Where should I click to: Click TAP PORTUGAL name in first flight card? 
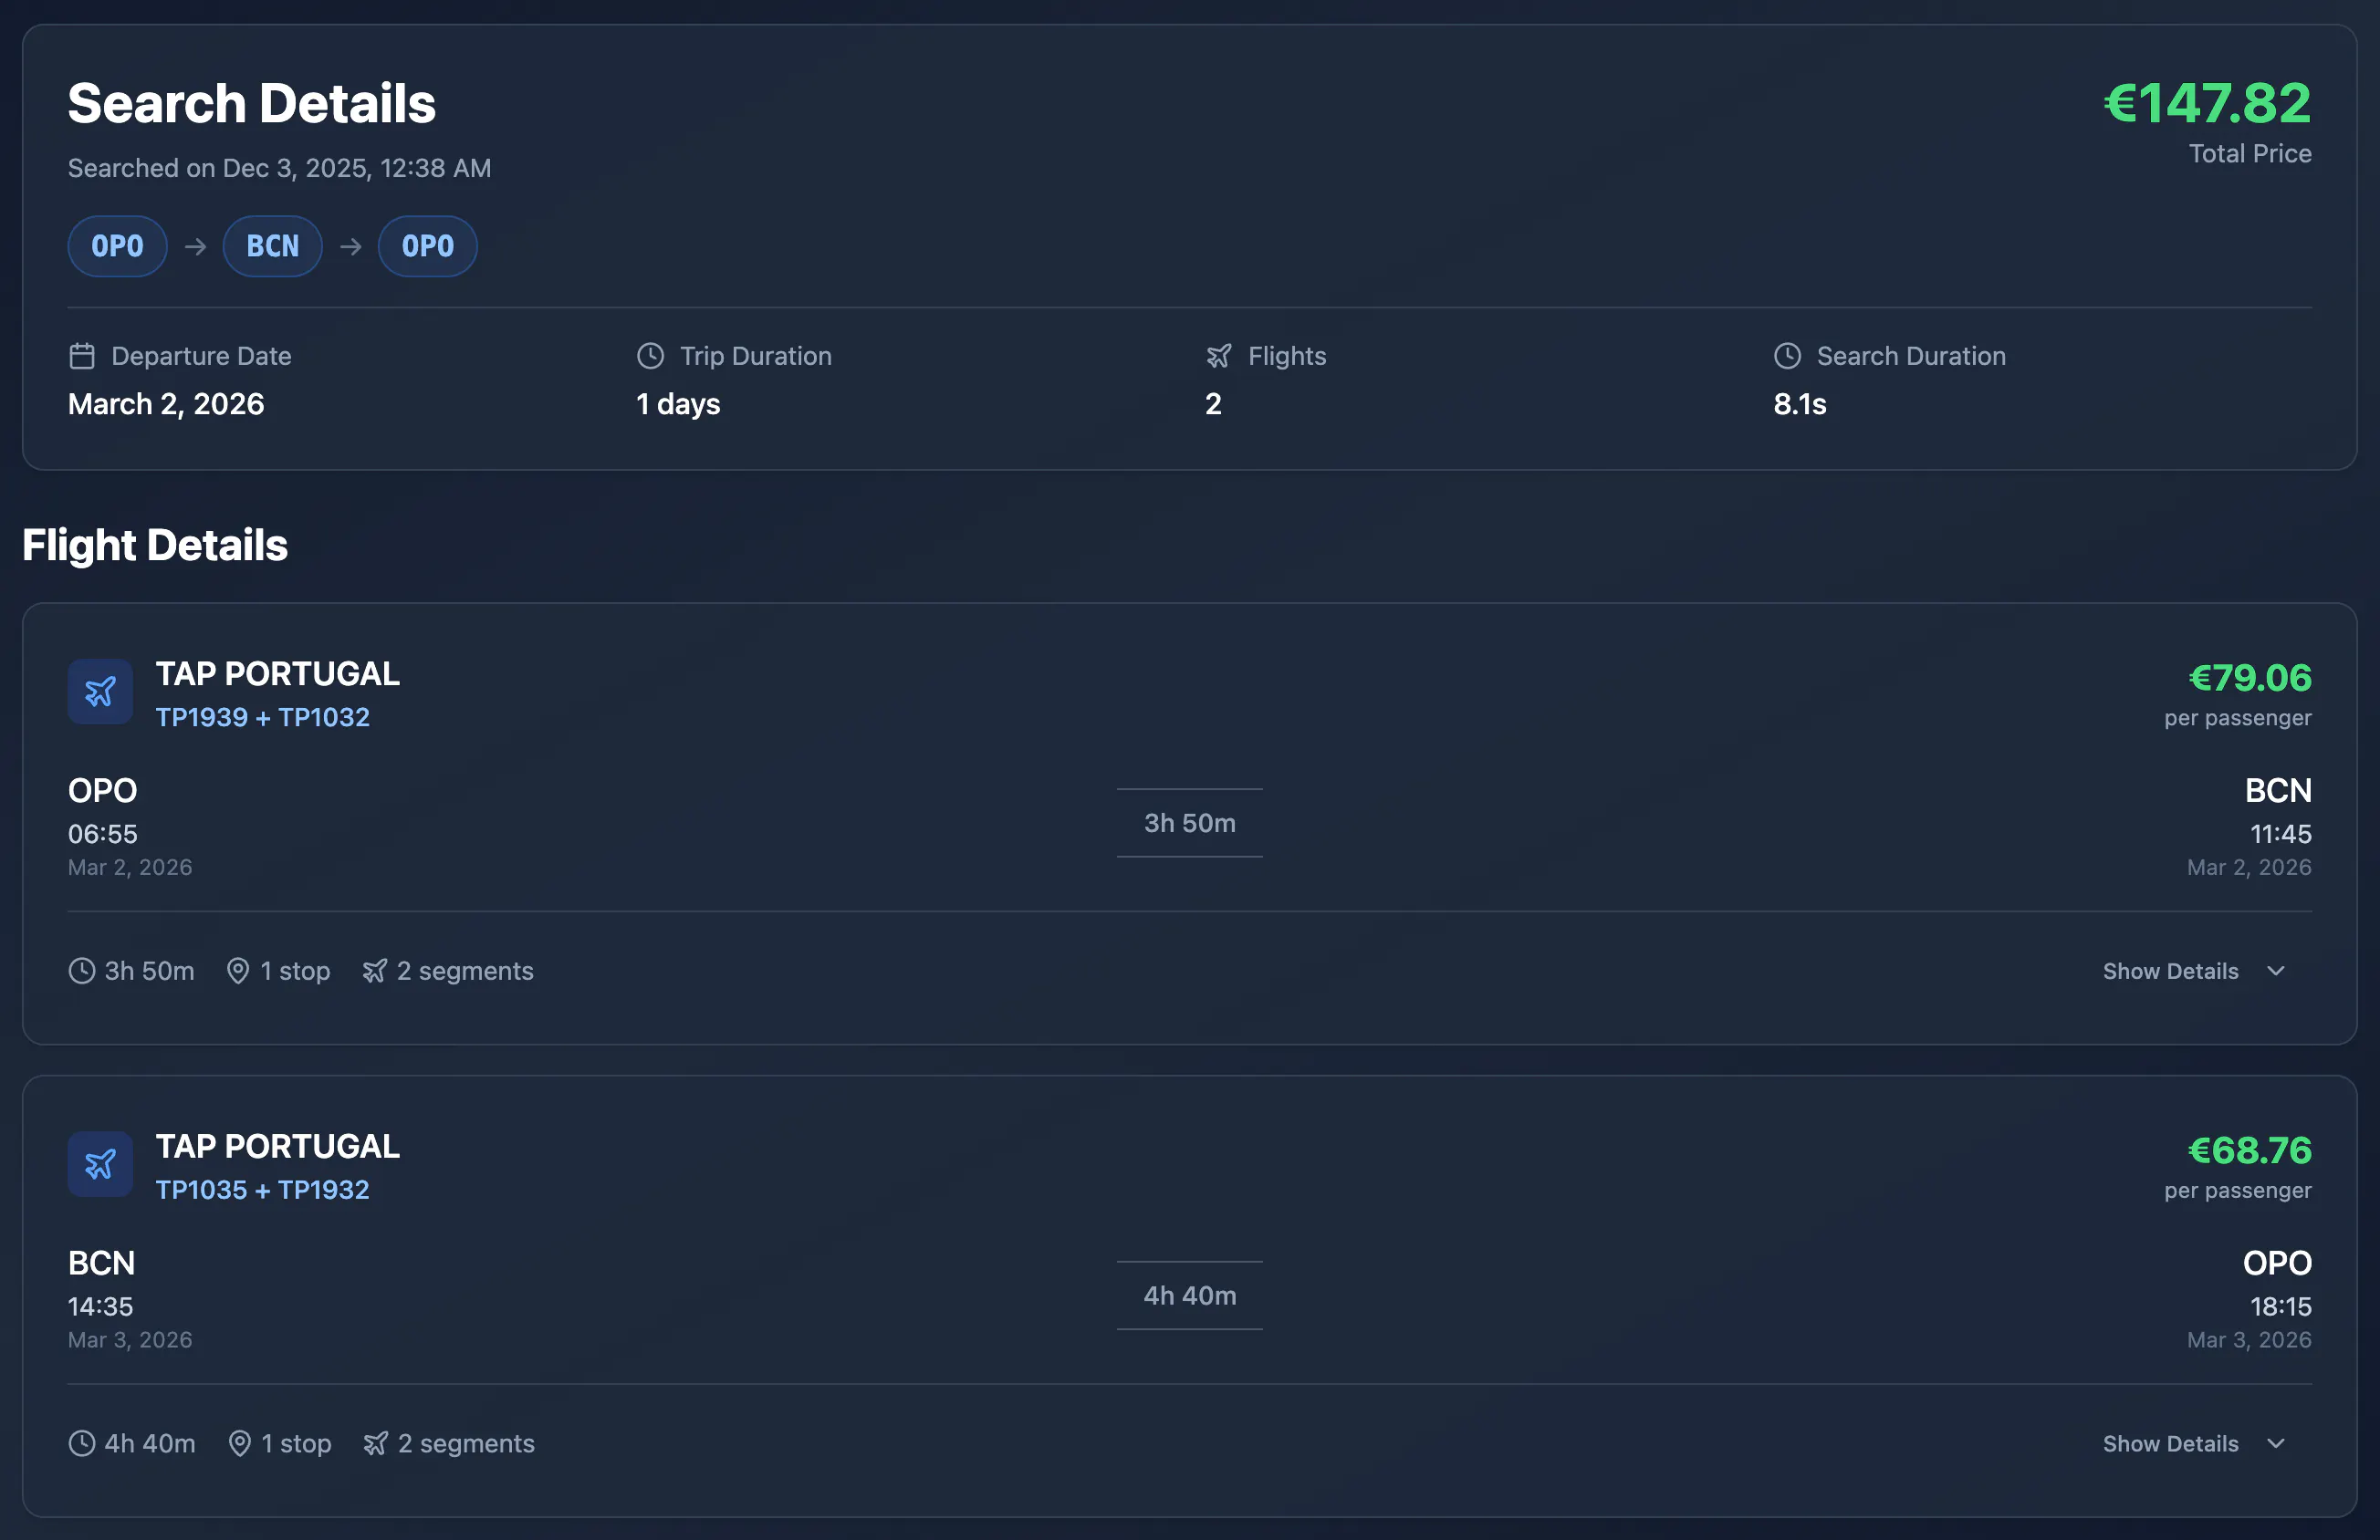click(x=278, y=674)
